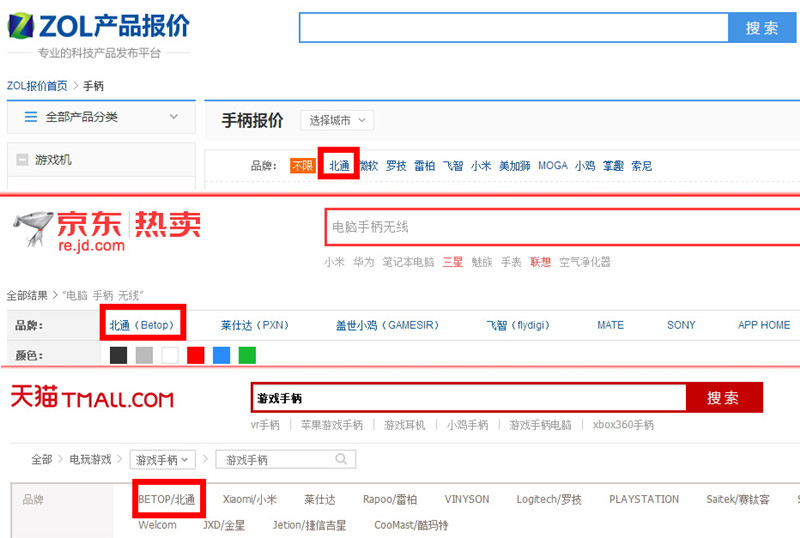Click Tmall suggestion 苹果游戏手柄
Screen dimensions: 800x538
click(x=332, y=425)
